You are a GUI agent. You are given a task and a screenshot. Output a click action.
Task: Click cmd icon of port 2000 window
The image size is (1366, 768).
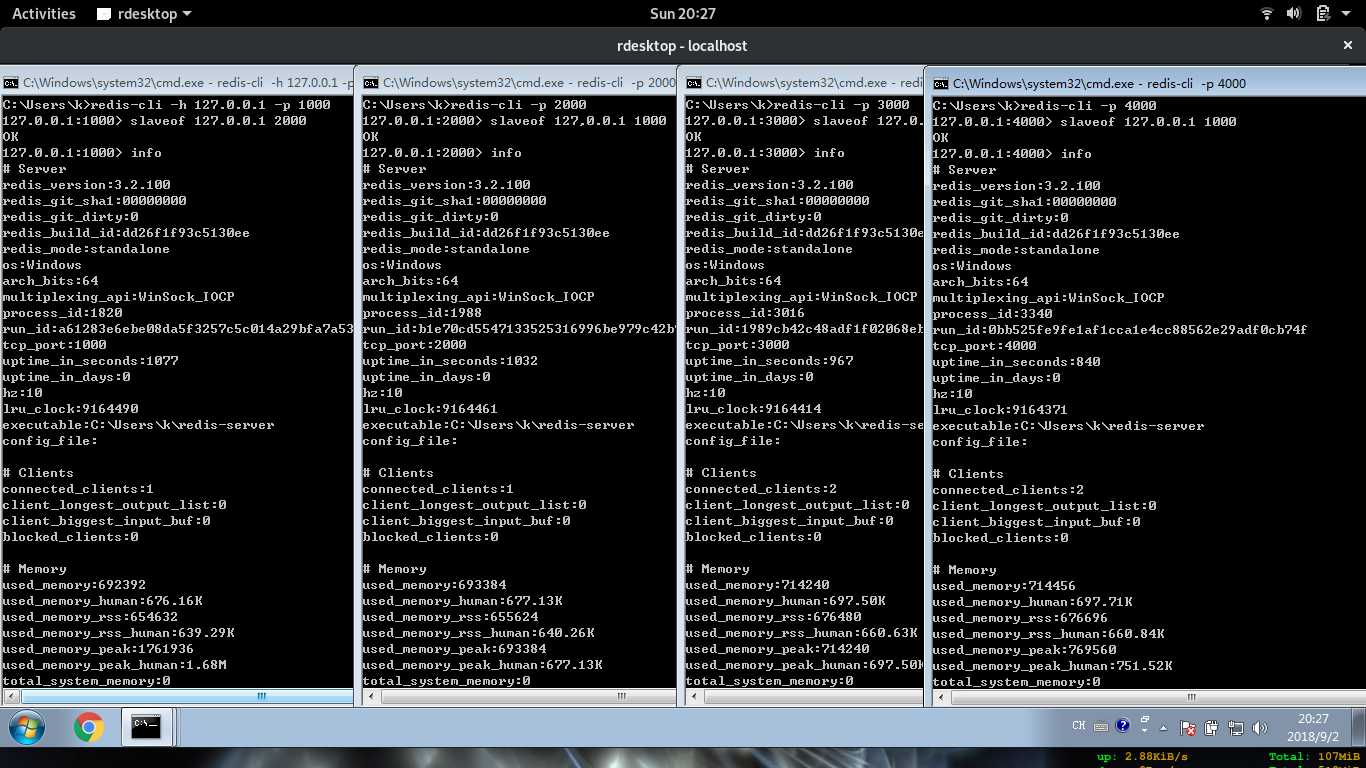click(x=371, y=83)
